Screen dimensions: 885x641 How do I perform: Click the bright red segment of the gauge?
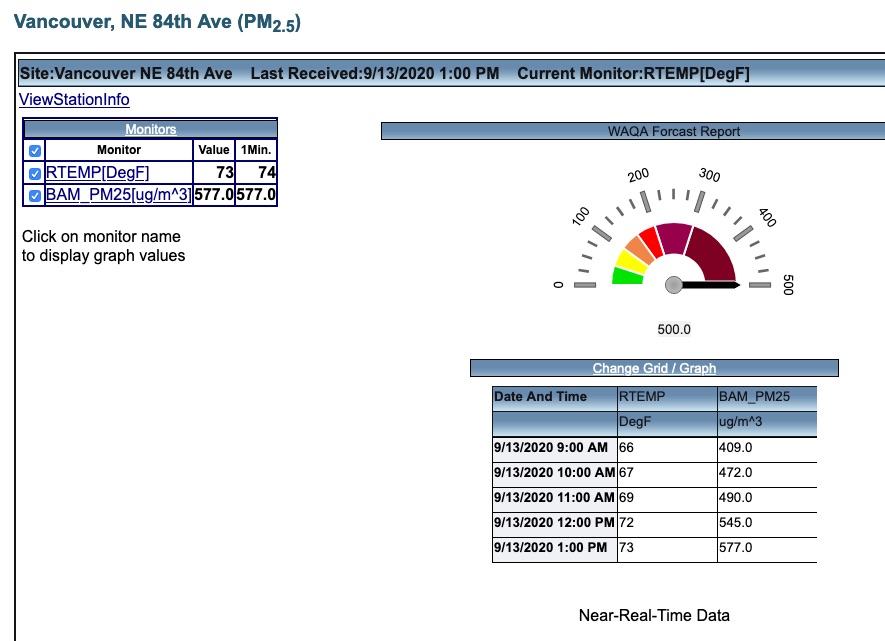[x=651, y=242]
